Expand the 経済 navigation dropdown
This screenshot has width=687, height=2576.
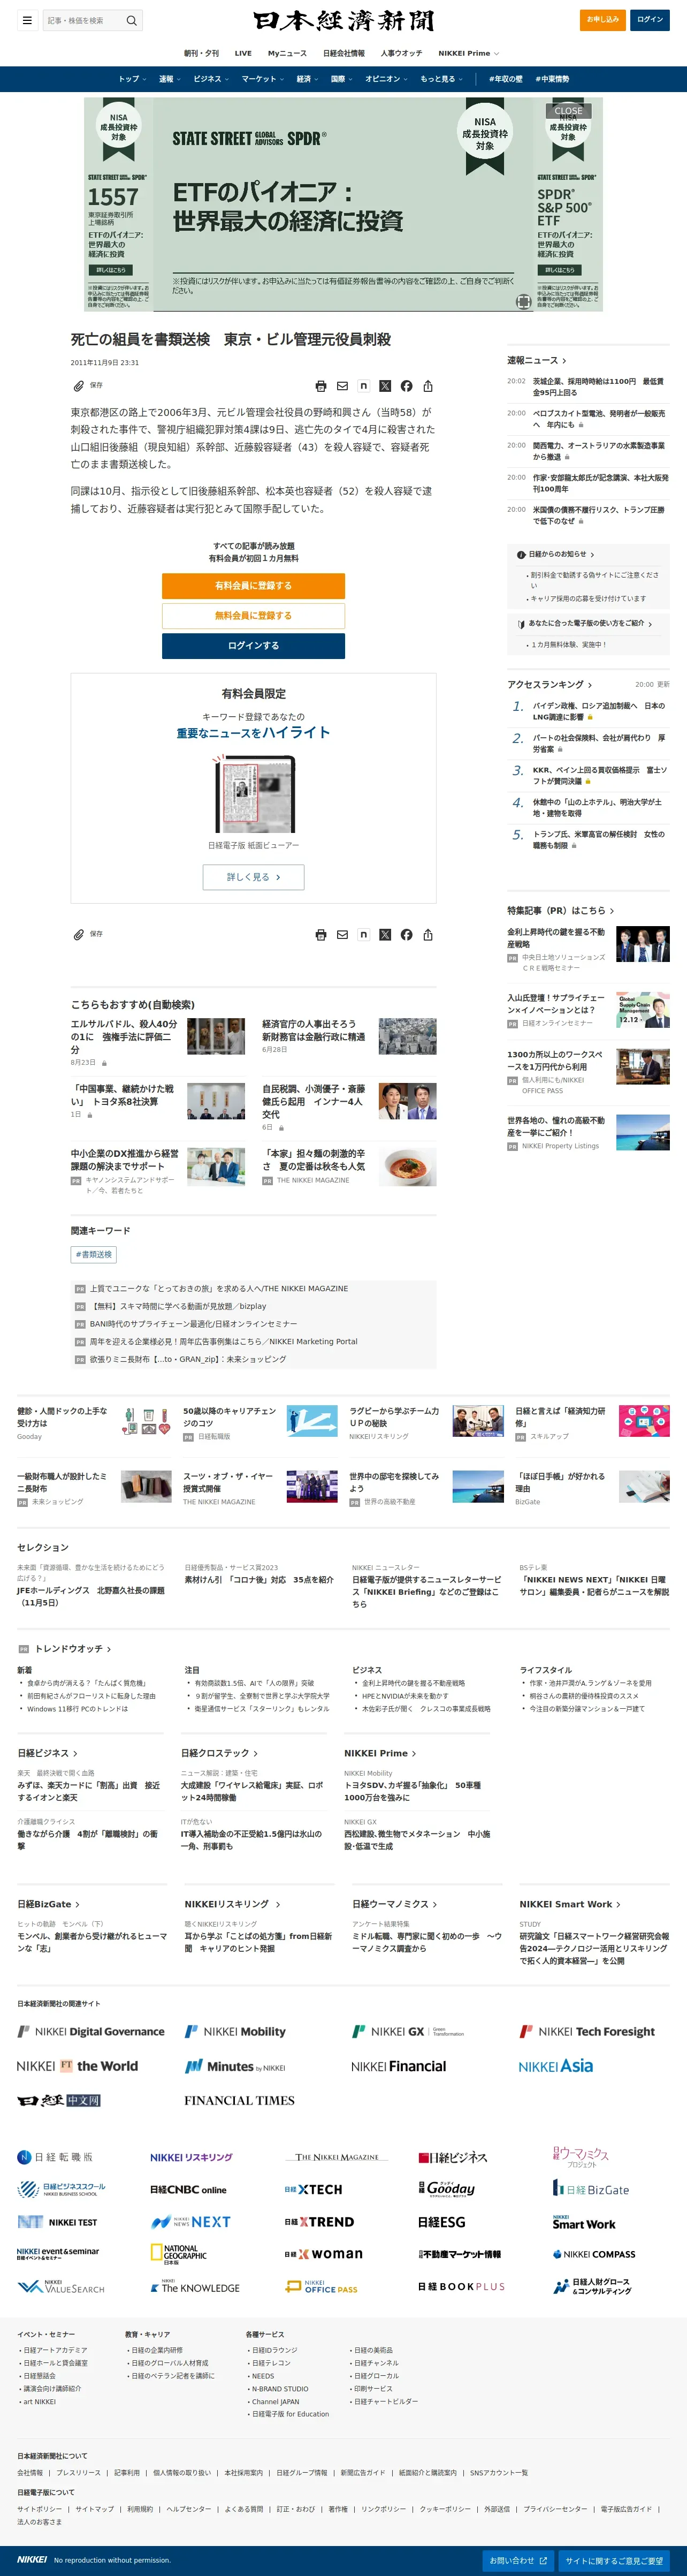coord(307,79)
